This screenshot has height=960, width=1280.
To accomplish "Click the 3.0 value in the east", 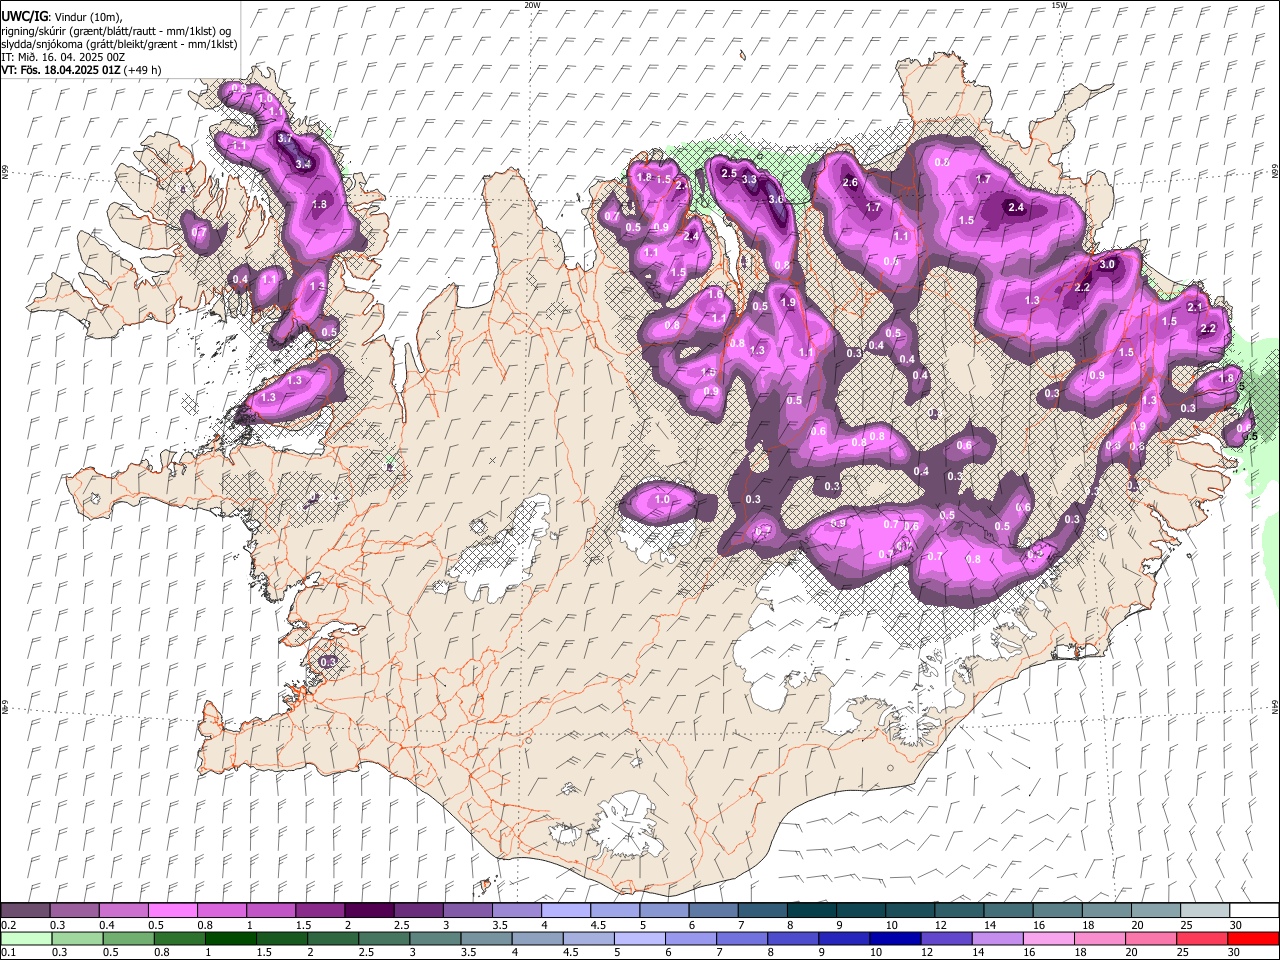I will pyautogui.click(x=1107, y=265).
